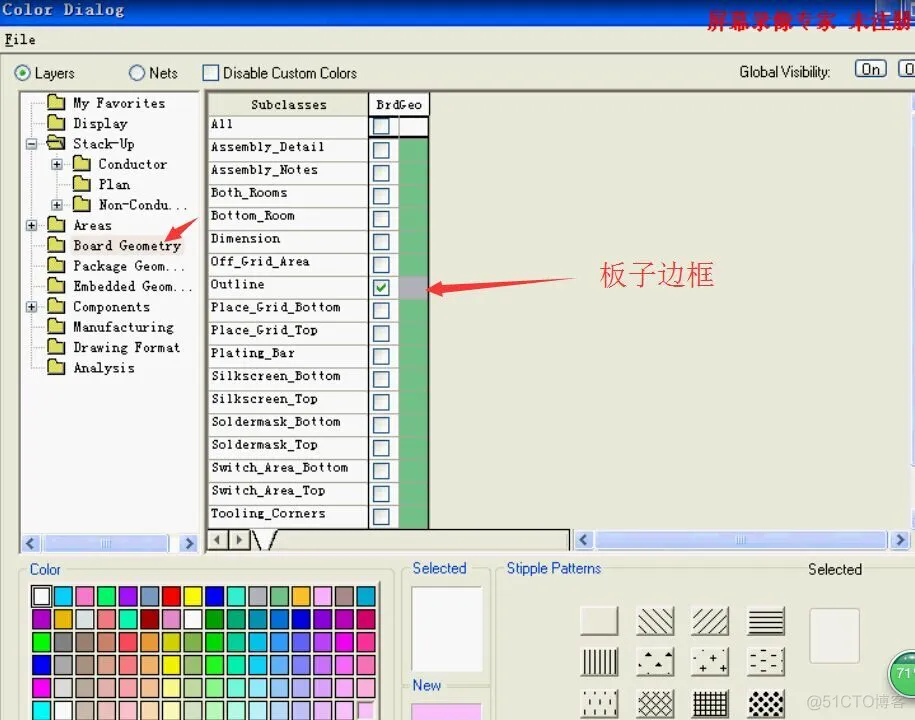This screenshot has height=720, width=915.
Task: Check the Soldermask_Top checkbox
Action: tap(381, 448)
